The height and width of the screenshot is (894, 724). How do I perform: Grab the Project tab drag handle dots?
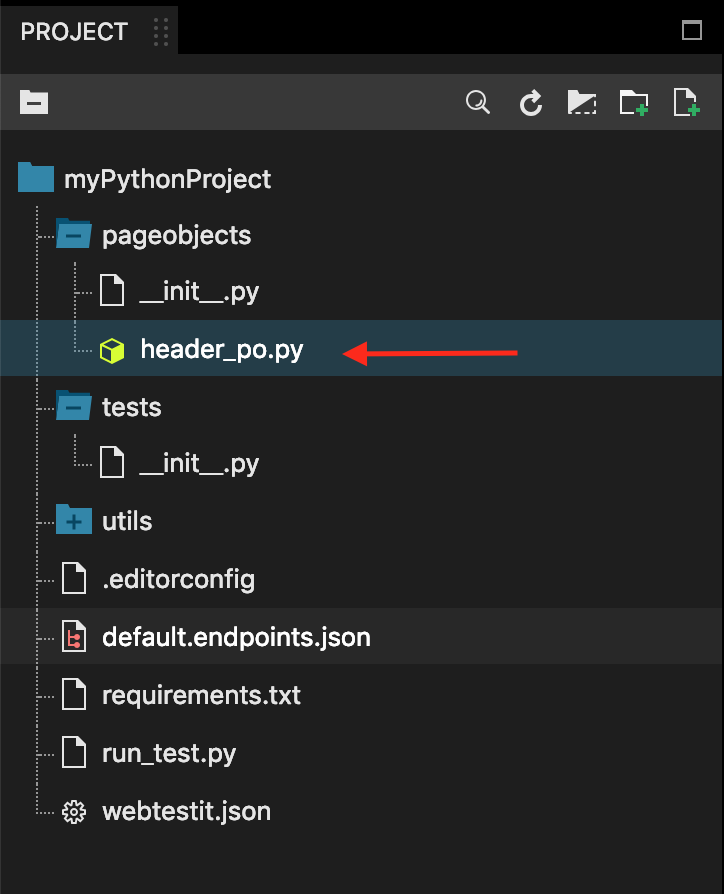[161, 32]
